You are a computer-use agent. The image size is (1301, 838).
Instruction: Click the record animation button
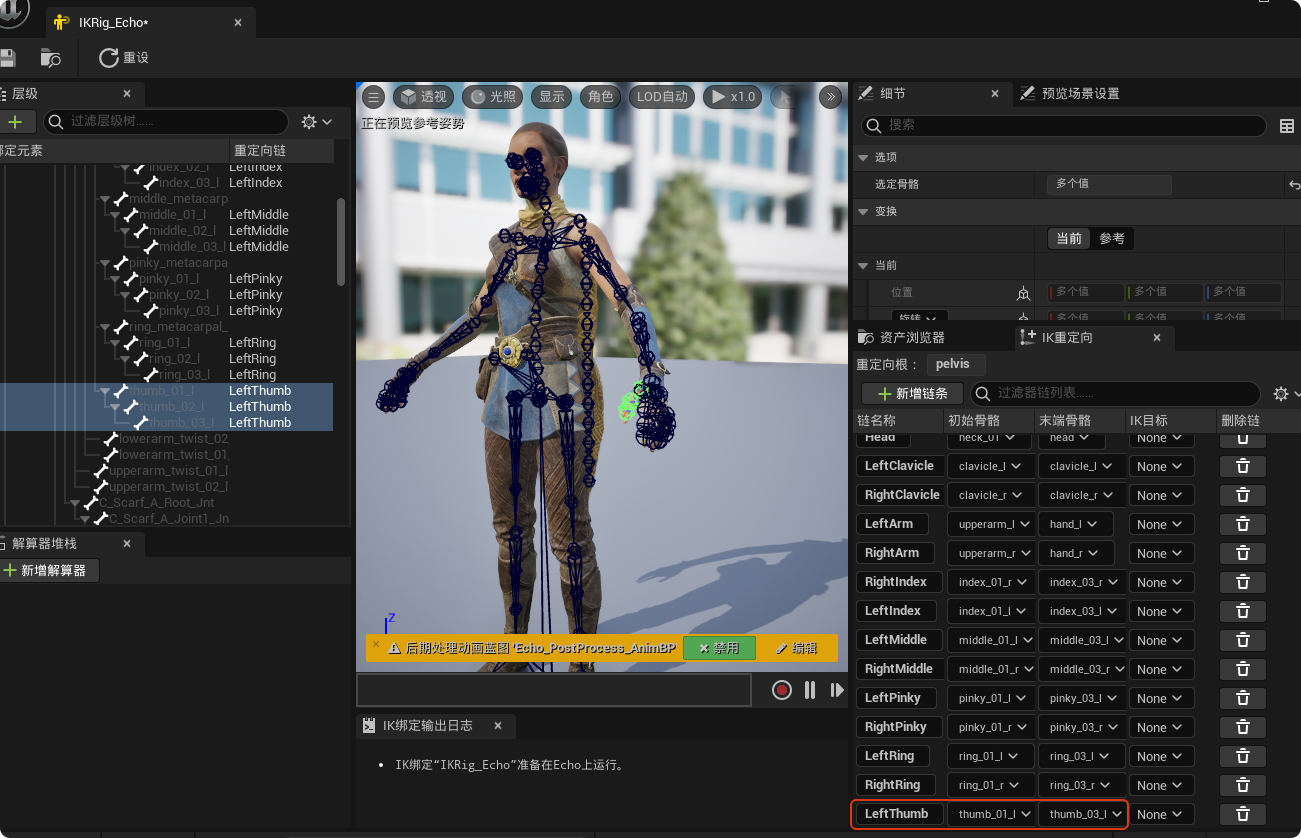click(782, 690)
